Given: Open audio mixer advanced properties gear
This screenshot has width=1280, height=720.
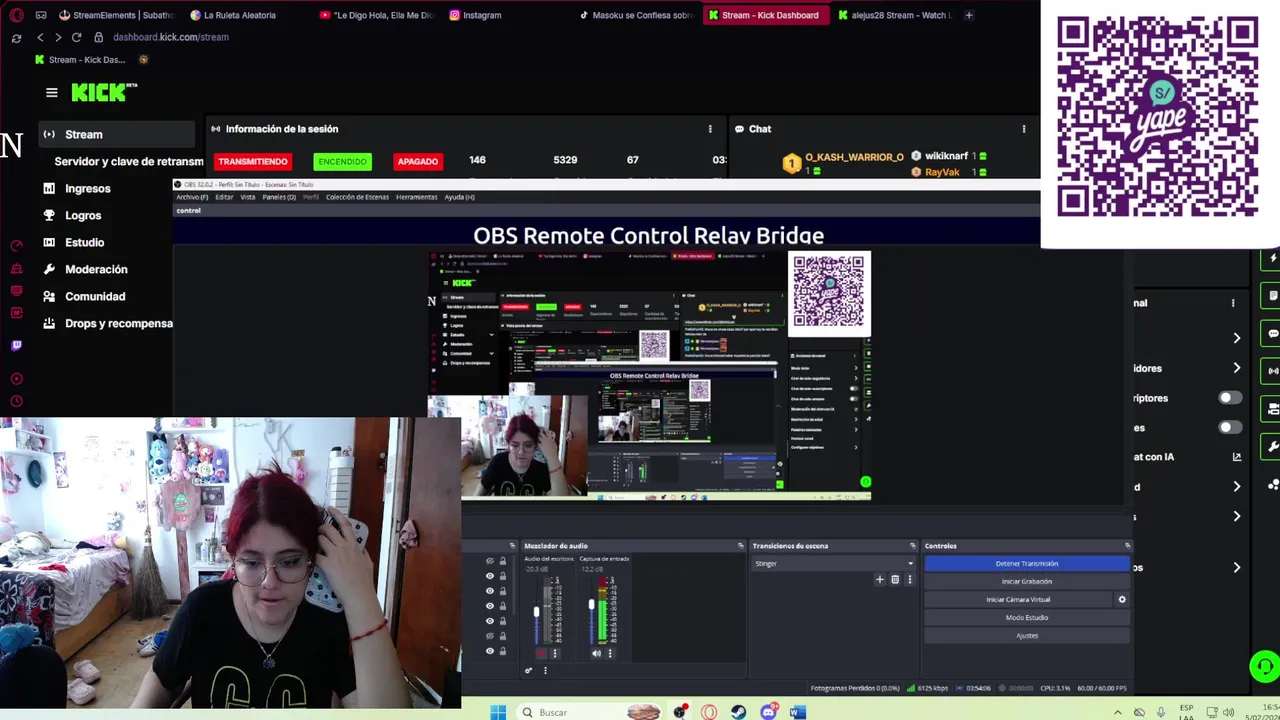Looking at the screenshot, I should (528, 670).
